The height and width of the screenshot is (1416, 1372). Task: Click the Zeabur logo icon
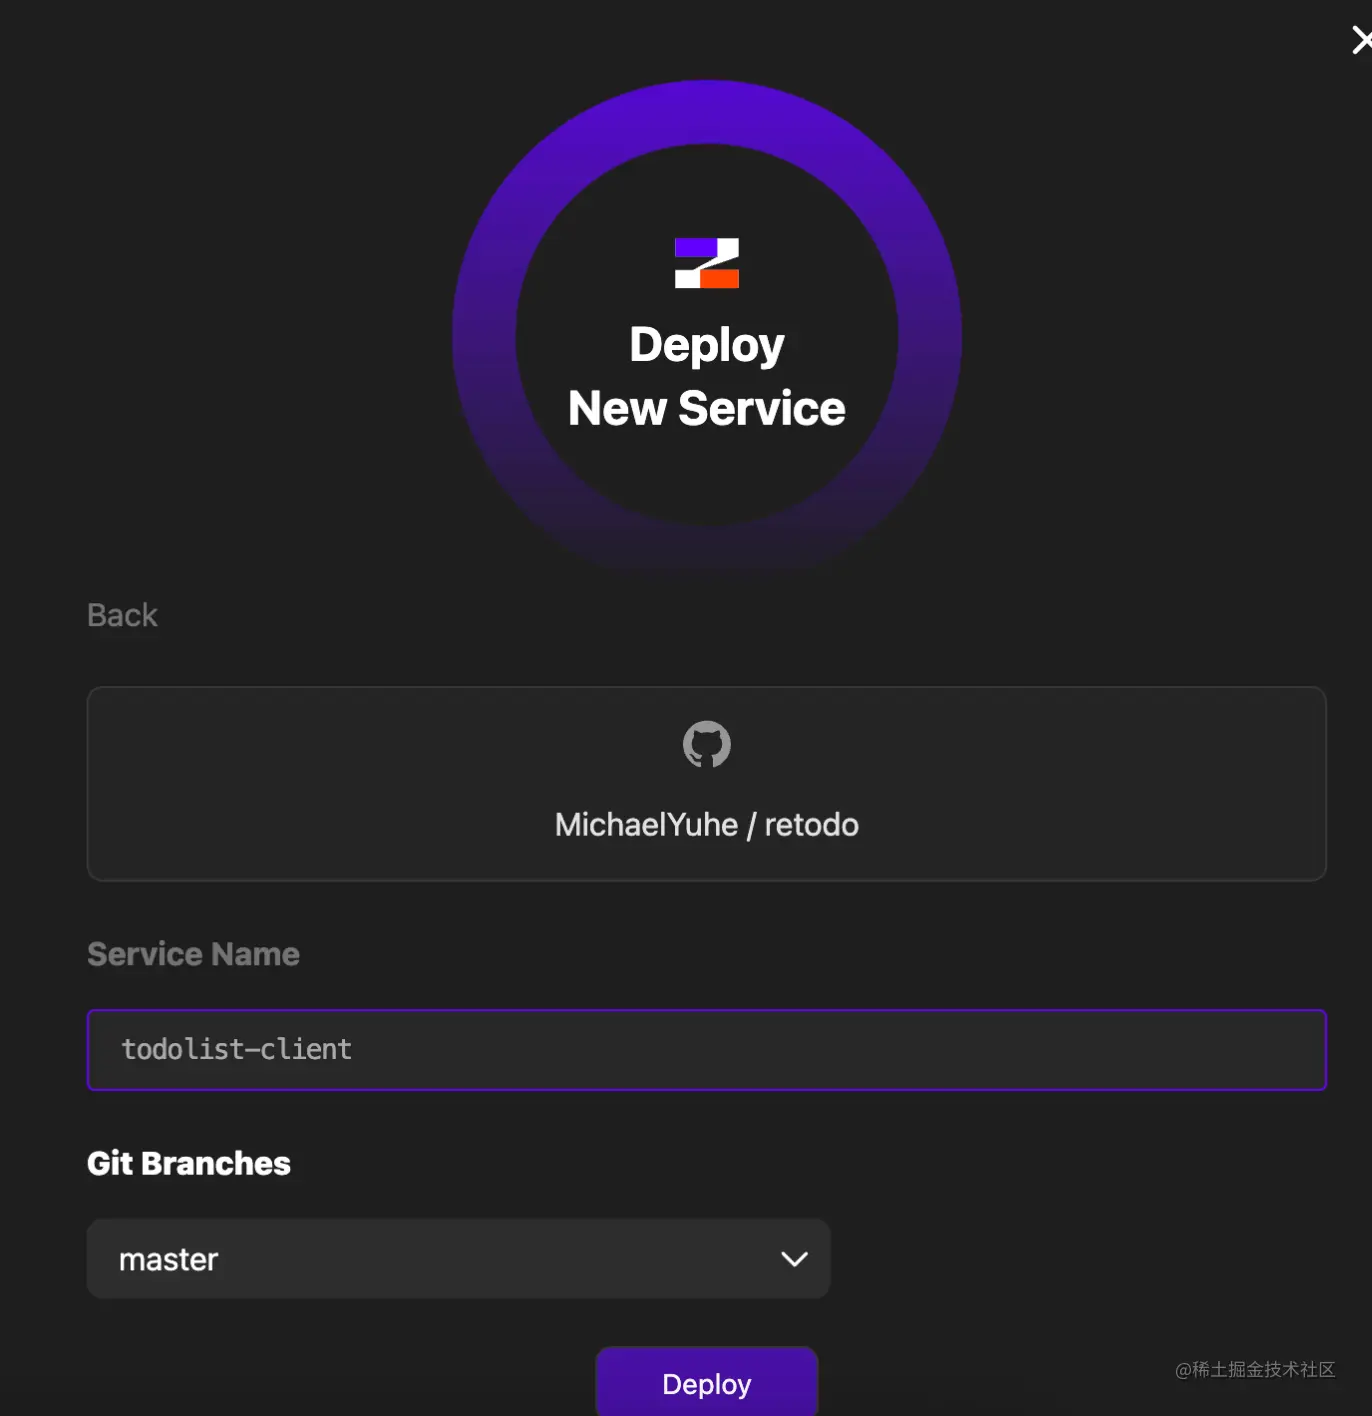tap(707, 263)
